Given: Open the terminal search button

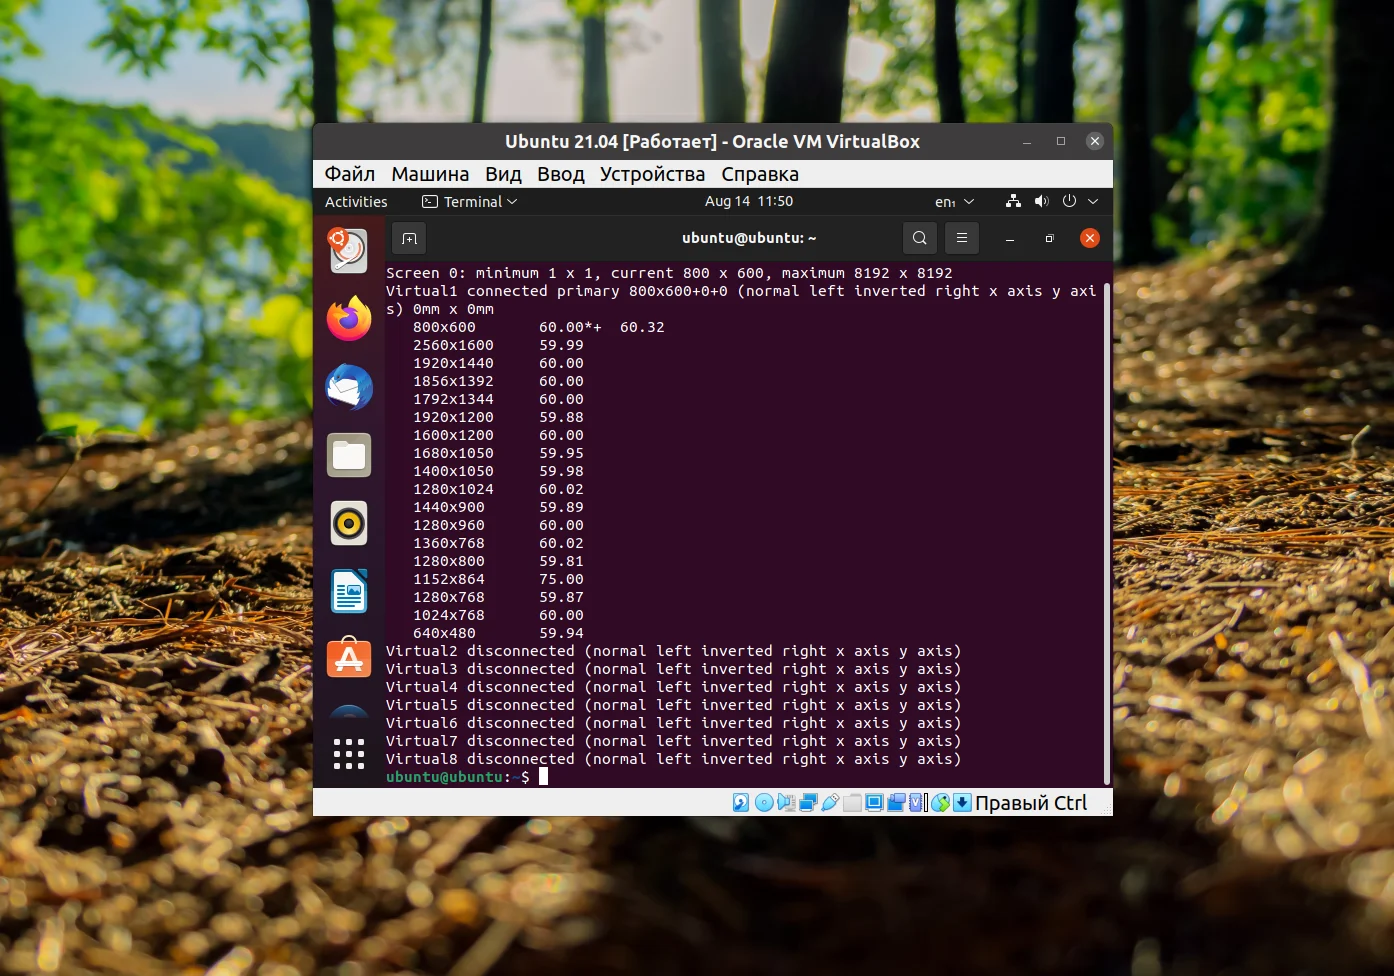Looking at the screenshot, I should click(920, 238).
